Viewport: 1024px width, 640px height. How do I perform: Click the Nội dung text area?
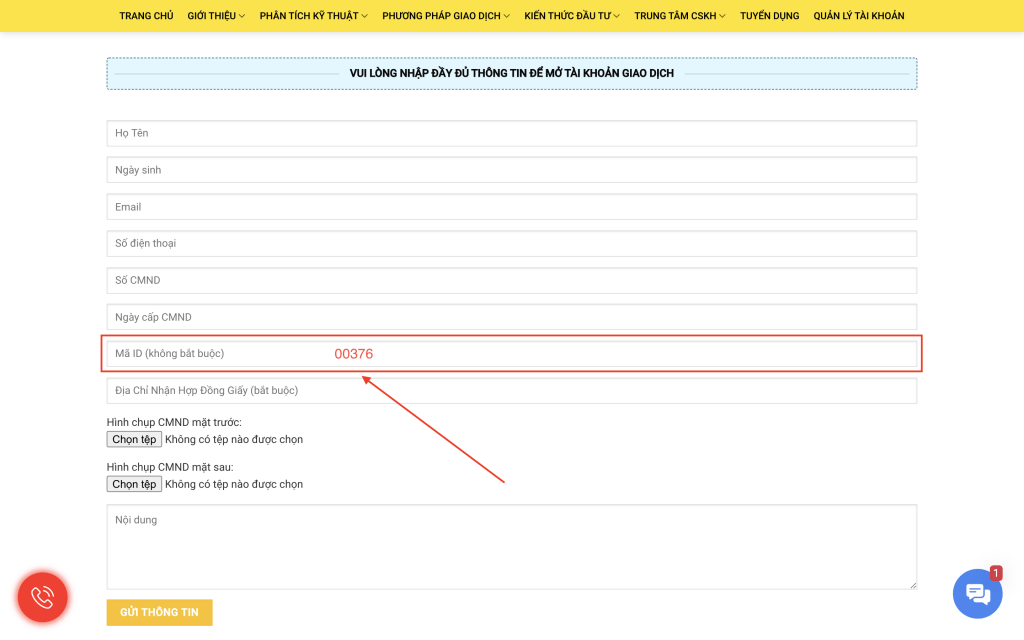pyautogui.click(x=512, y=547)
